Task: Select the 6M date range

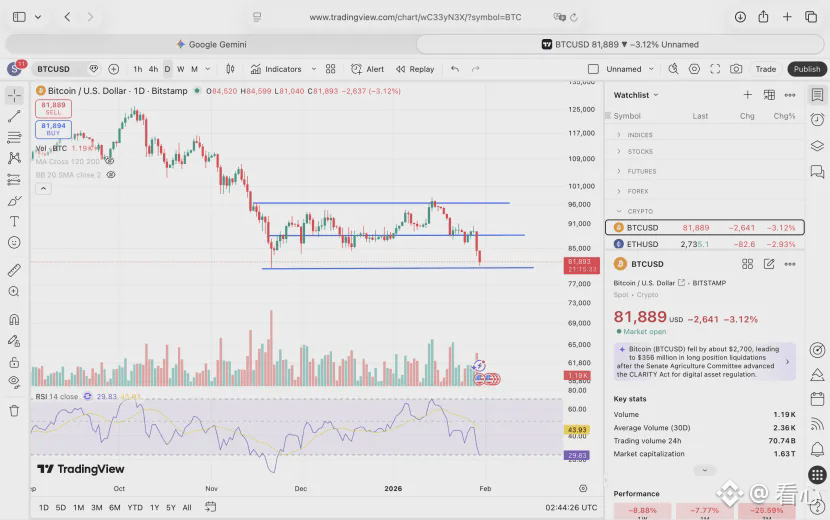Action: pos(115,507)
